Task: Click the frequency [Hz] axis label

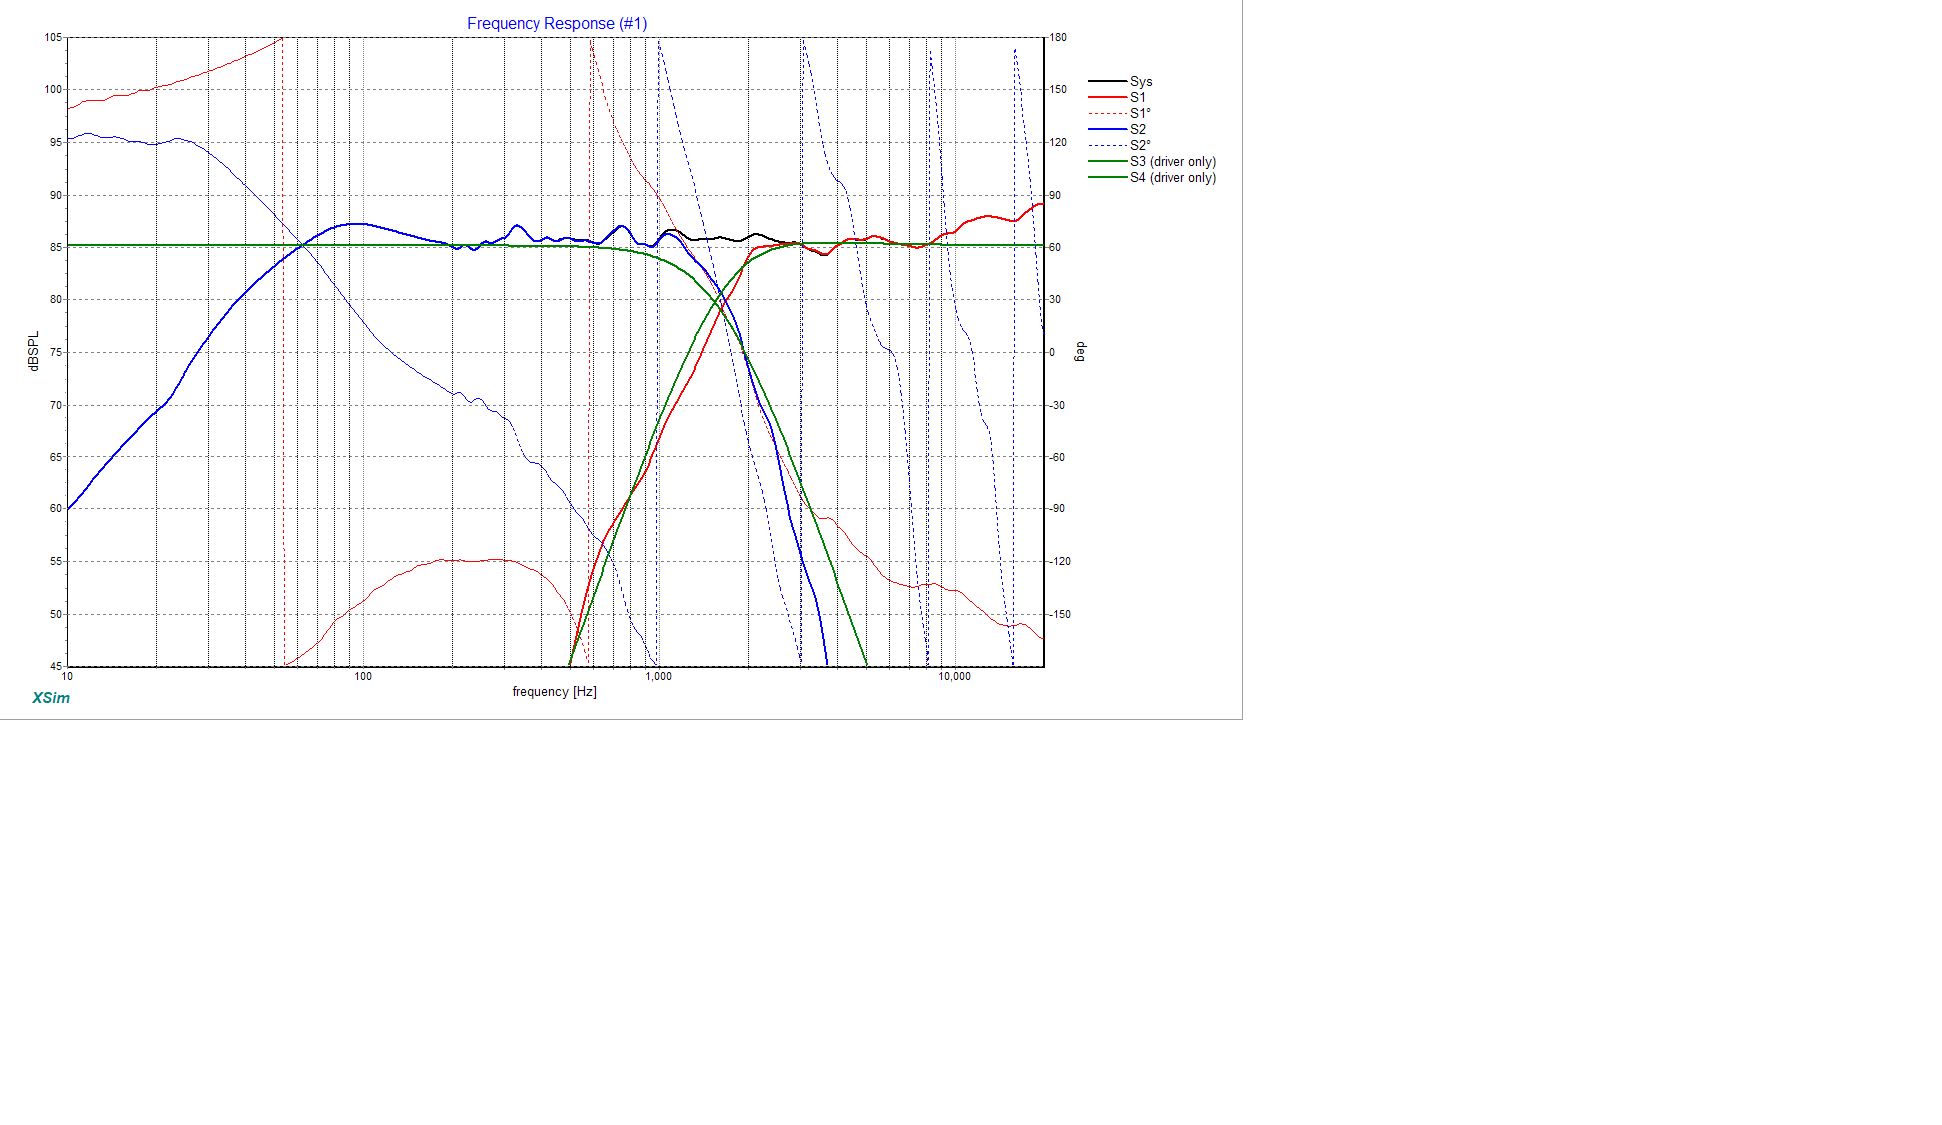Action: pos(555,691)
